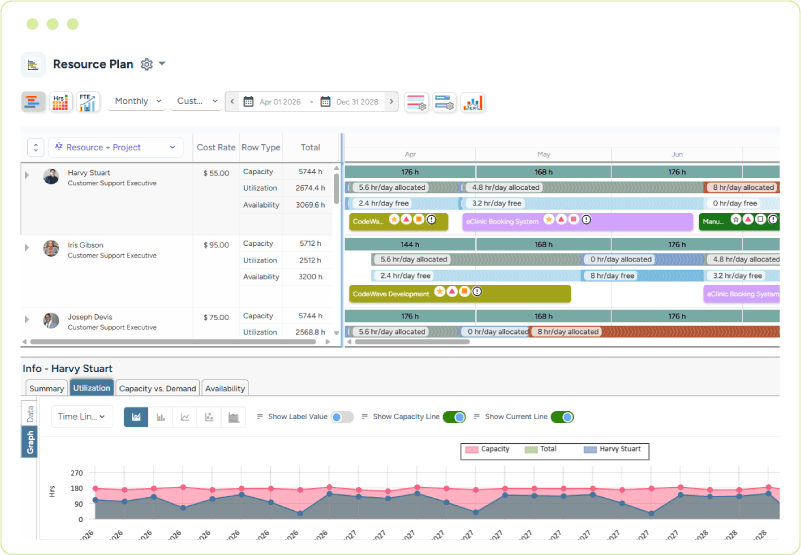Click Harvy Stuart's avatar photo
Viewport: 801px width, 555px height.
click(51, 176)
